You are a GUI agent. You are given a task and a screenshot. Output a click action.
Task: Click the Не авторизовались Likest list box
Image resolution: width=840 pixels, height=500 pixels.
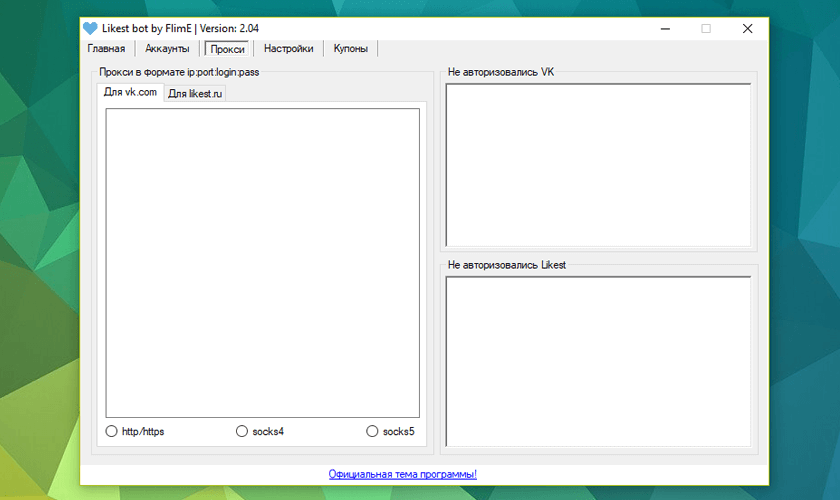pos(598,361)
